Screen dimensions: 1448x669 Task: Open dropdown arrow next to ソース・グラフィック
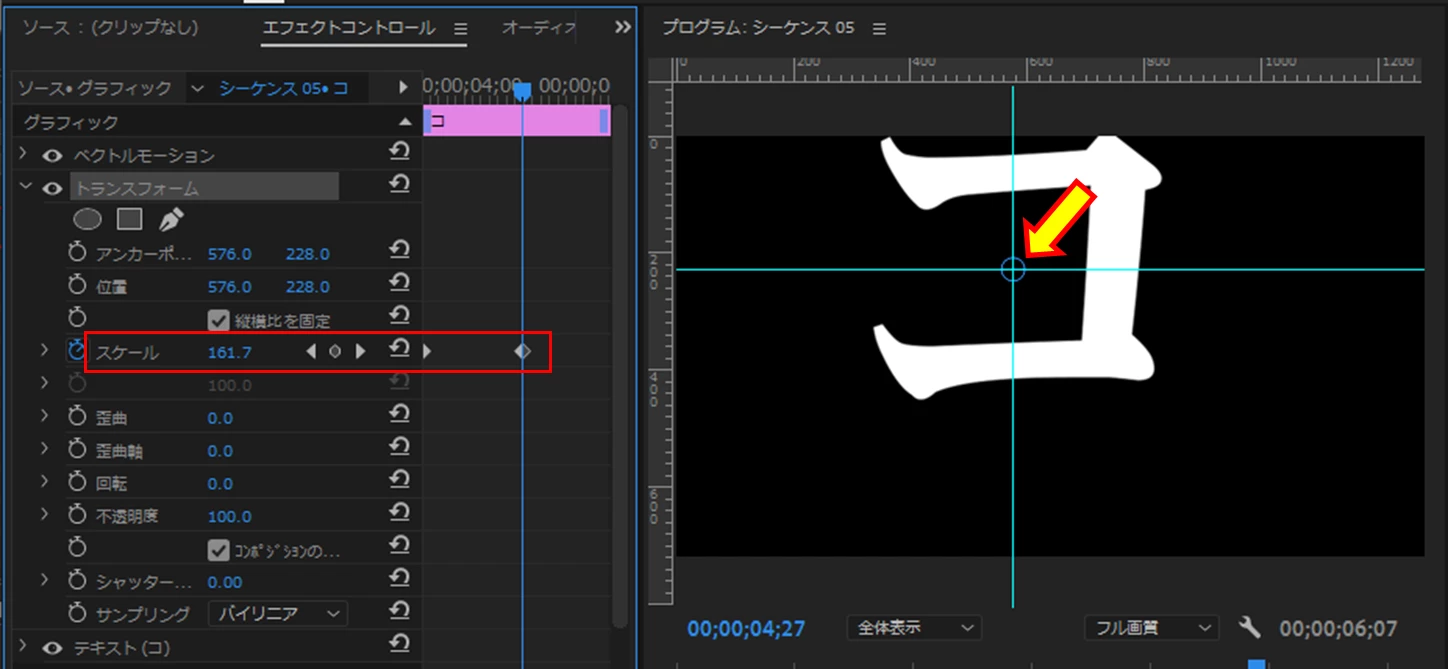pyautogui.click(x=195, y=88)
